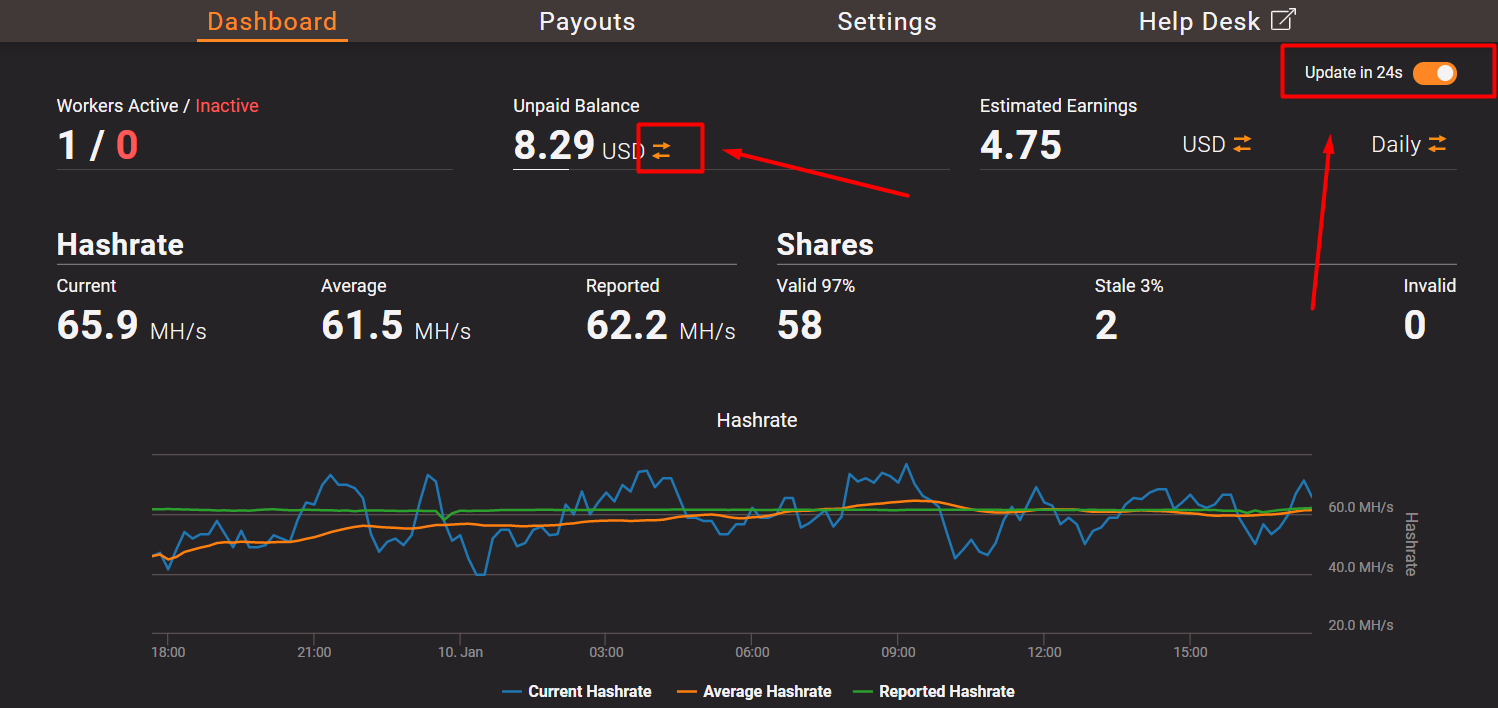This screenshot has width=1498, height=708.
Task: Click the red Inactive workers label
Action: click(x=227, y=106)
